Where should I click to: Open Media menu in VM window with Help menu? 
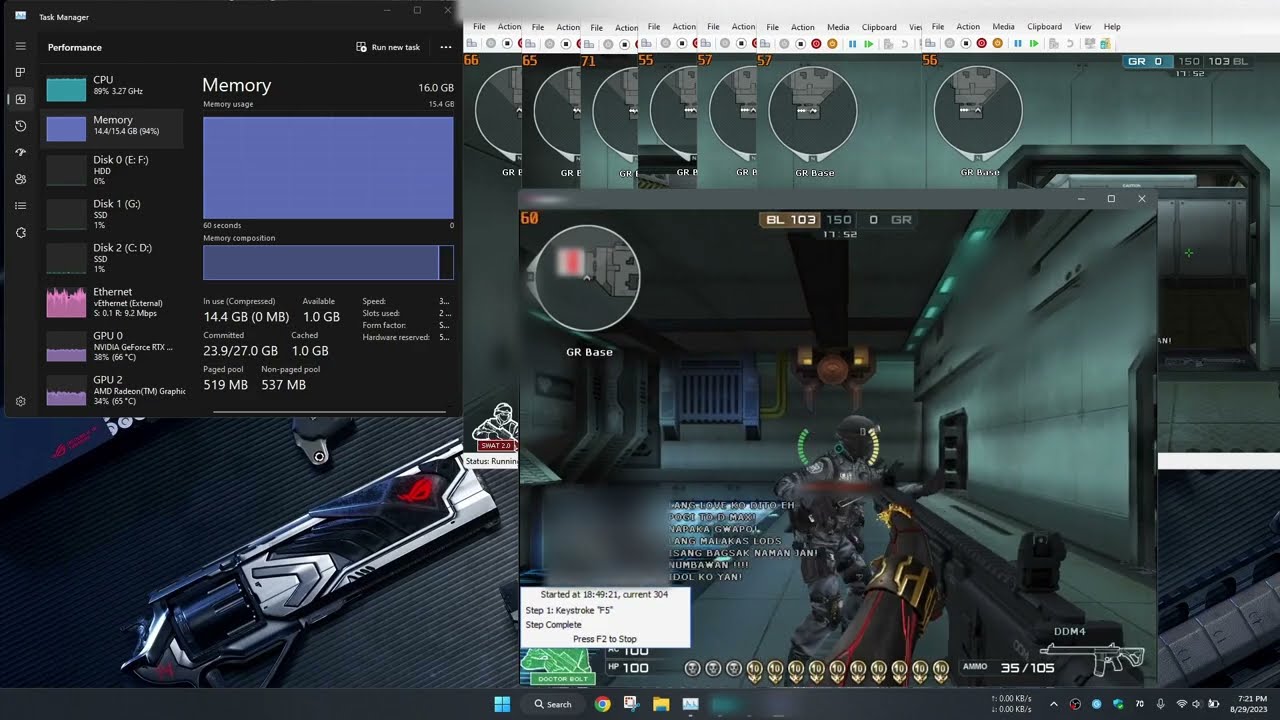(x=1003, y=27)
